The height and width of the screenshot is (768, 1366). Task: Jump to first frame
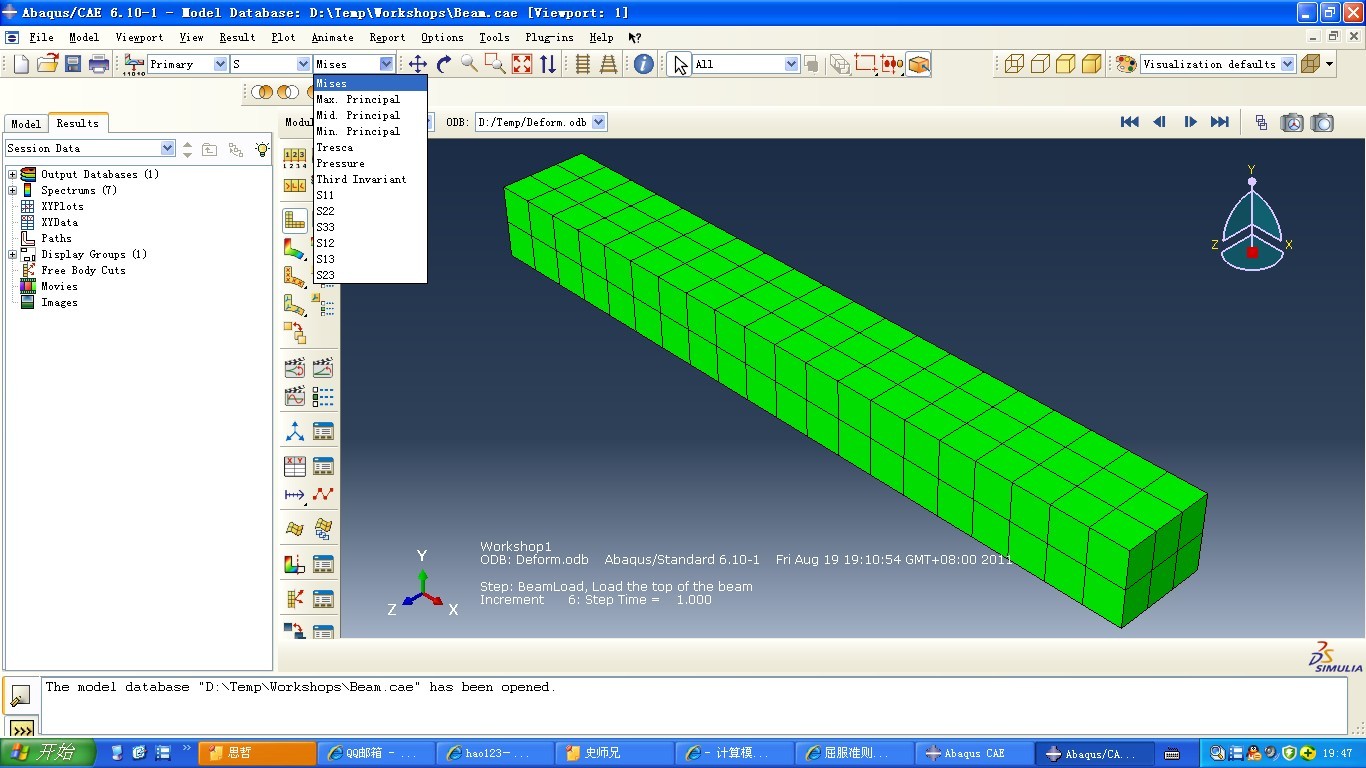[1130, 122]
